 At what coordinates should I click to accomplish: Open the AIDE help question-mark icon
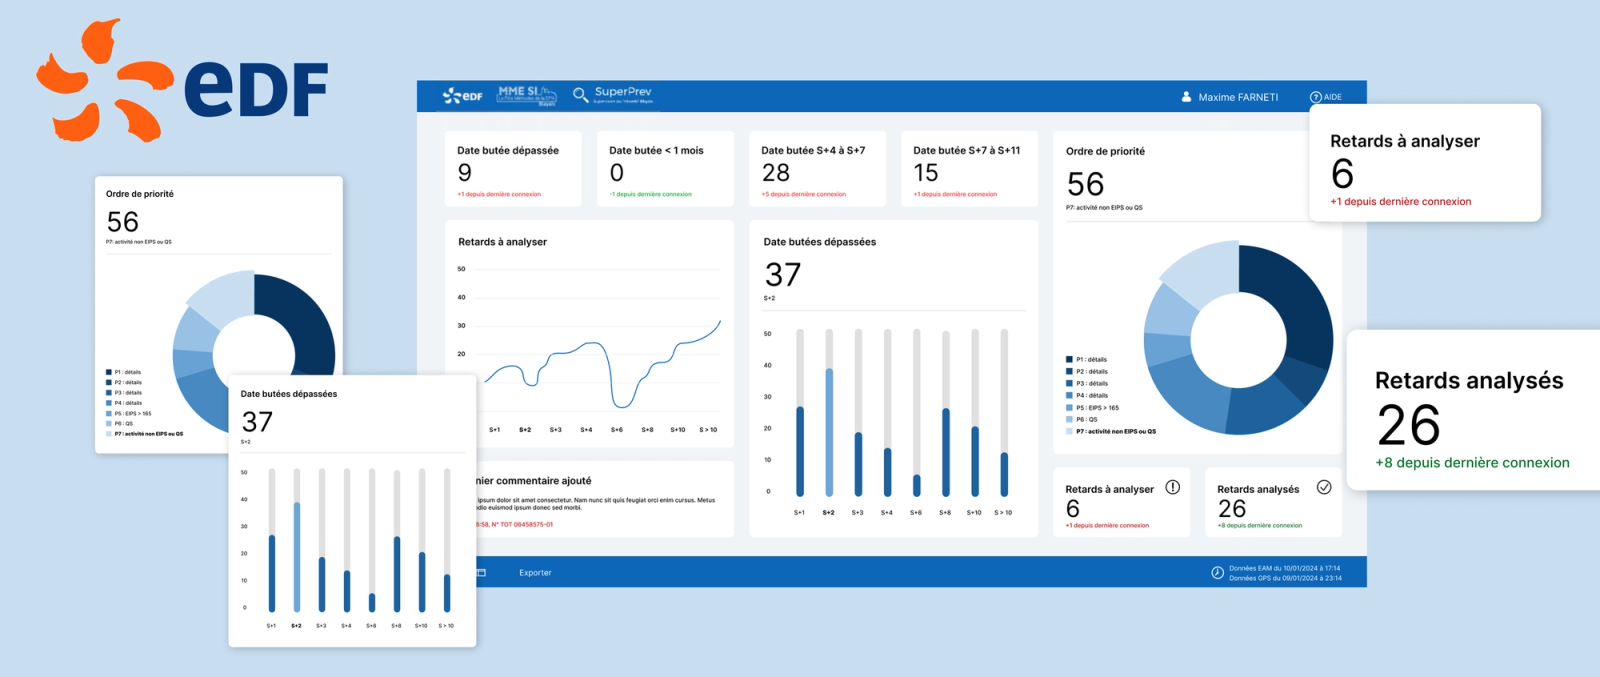(x=1315, y=97)
